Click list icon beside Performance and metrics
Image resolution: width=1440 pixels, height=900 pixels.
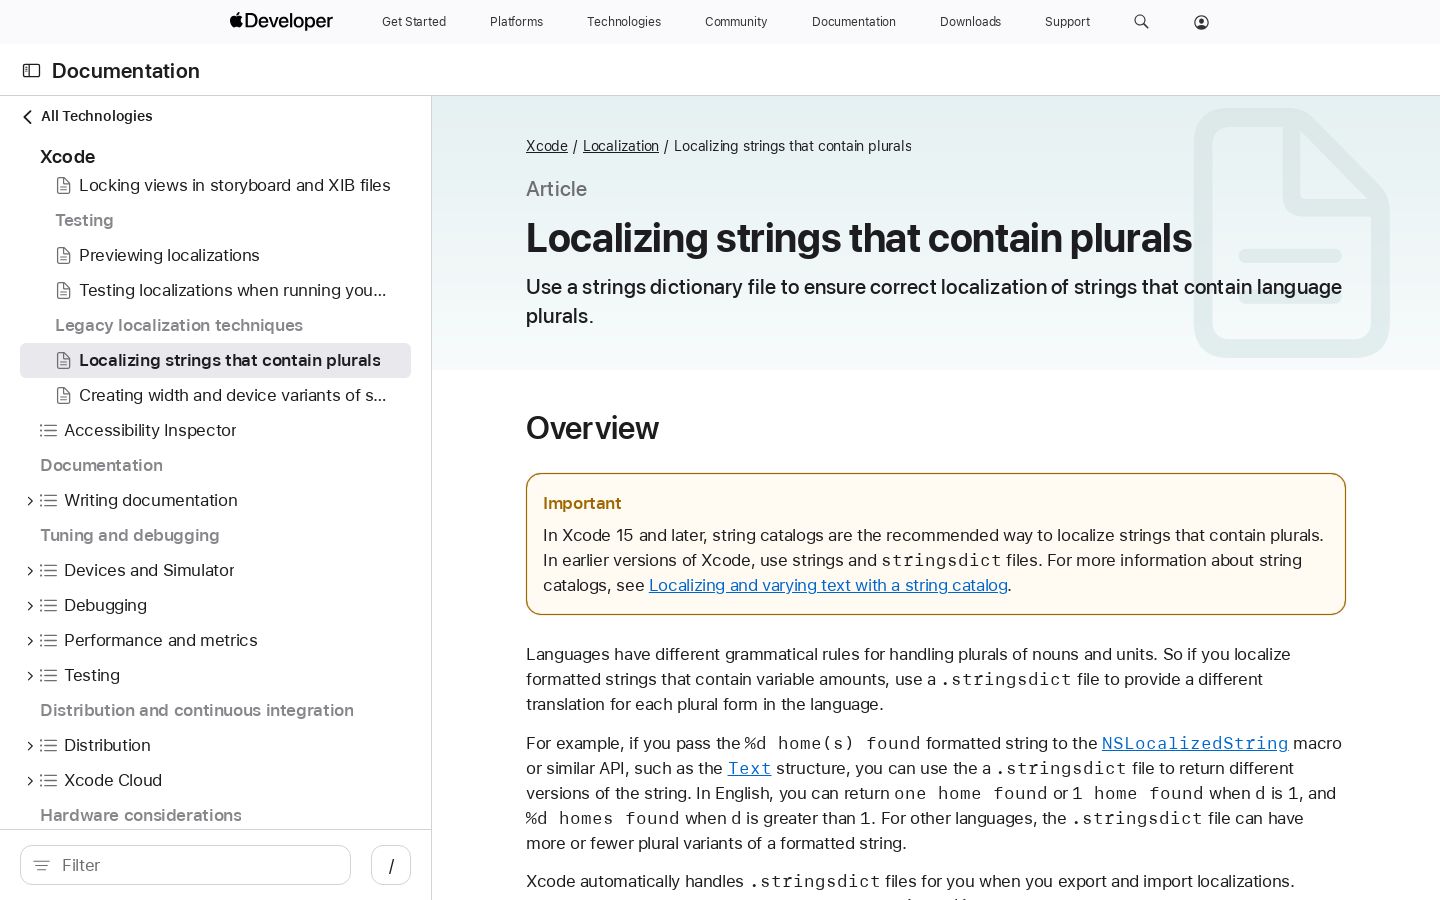coord(48,641)
